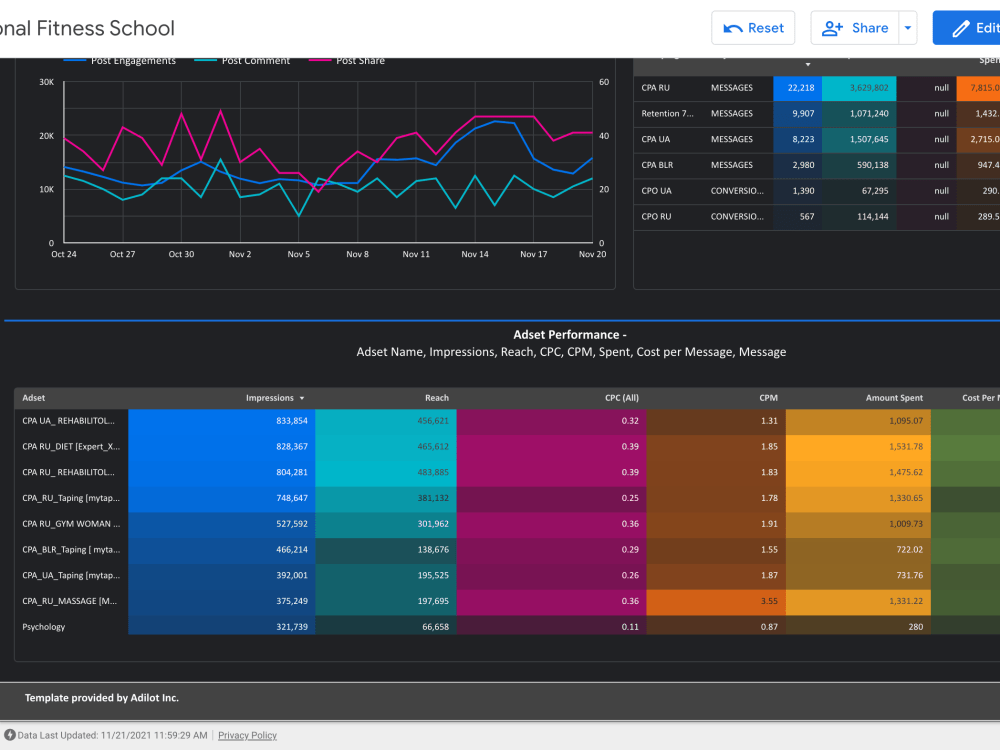Click the add-person icon in Share
This screenshot has height=750, width=1000.
point(832,28)
